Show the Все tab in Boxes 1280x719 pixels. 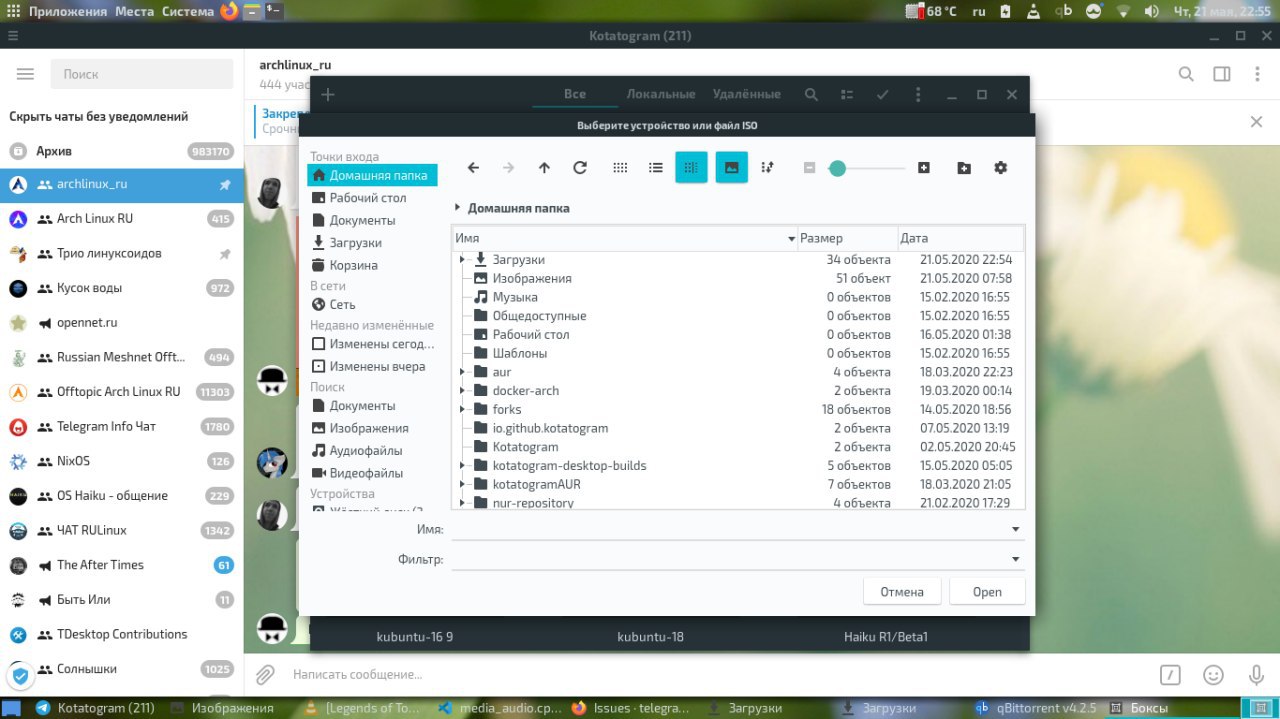tap(574, 94)
